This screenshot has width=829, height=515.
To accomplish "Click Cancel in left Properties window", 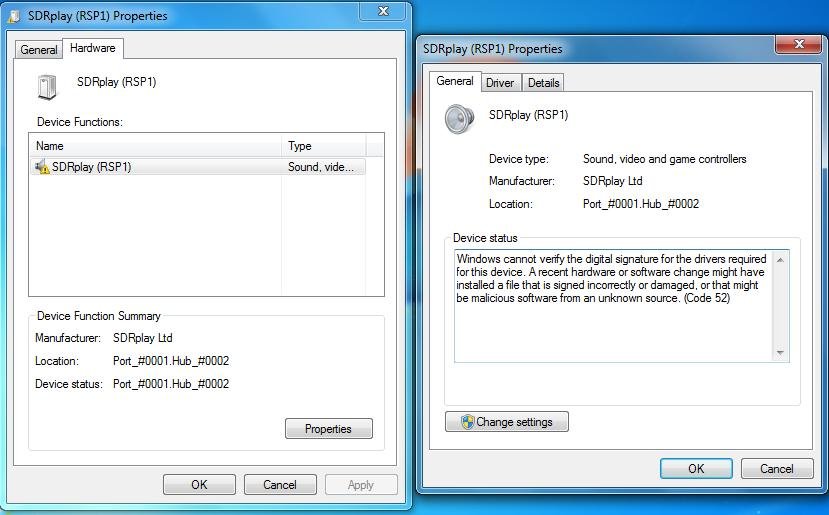I will 280,485.
